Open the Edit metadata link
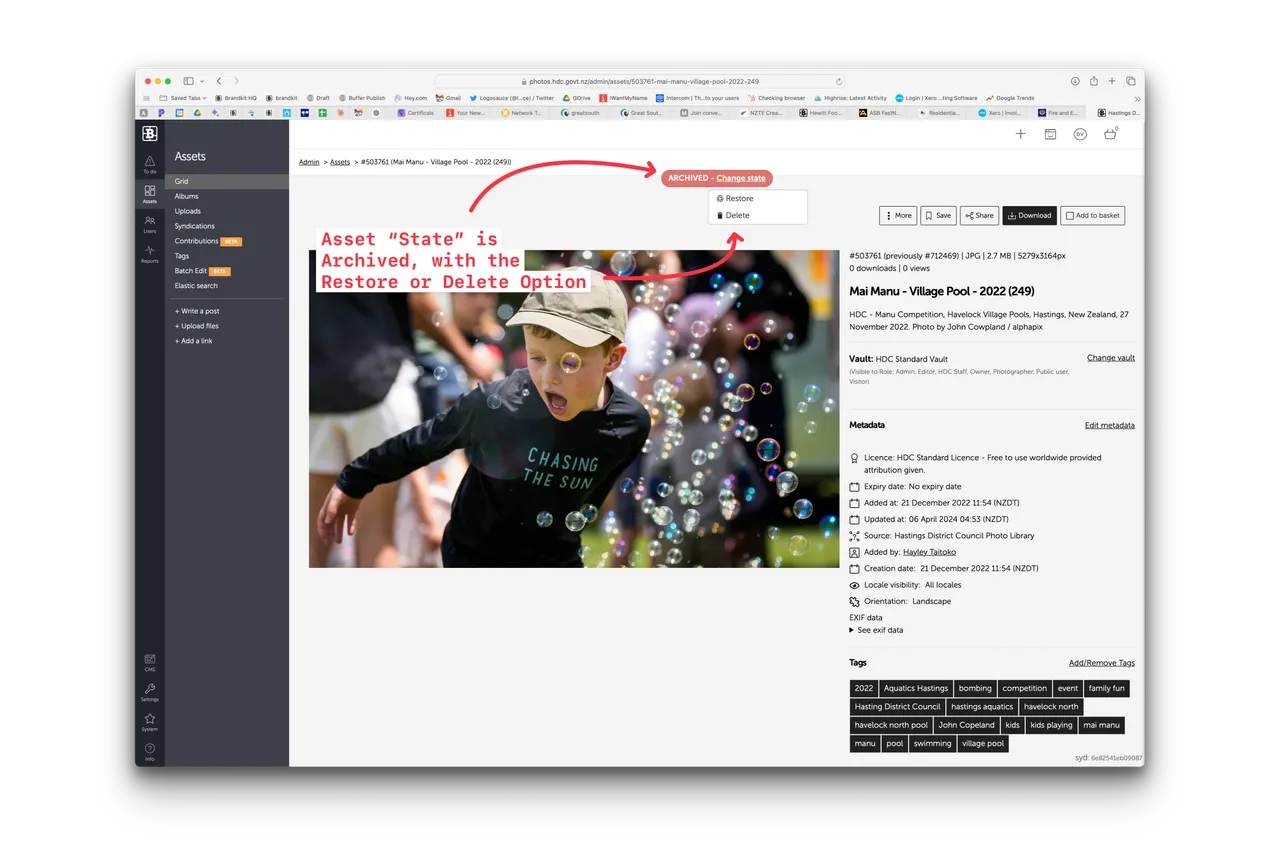Screen dimensions: 1280x853 tap(1109, 424)
